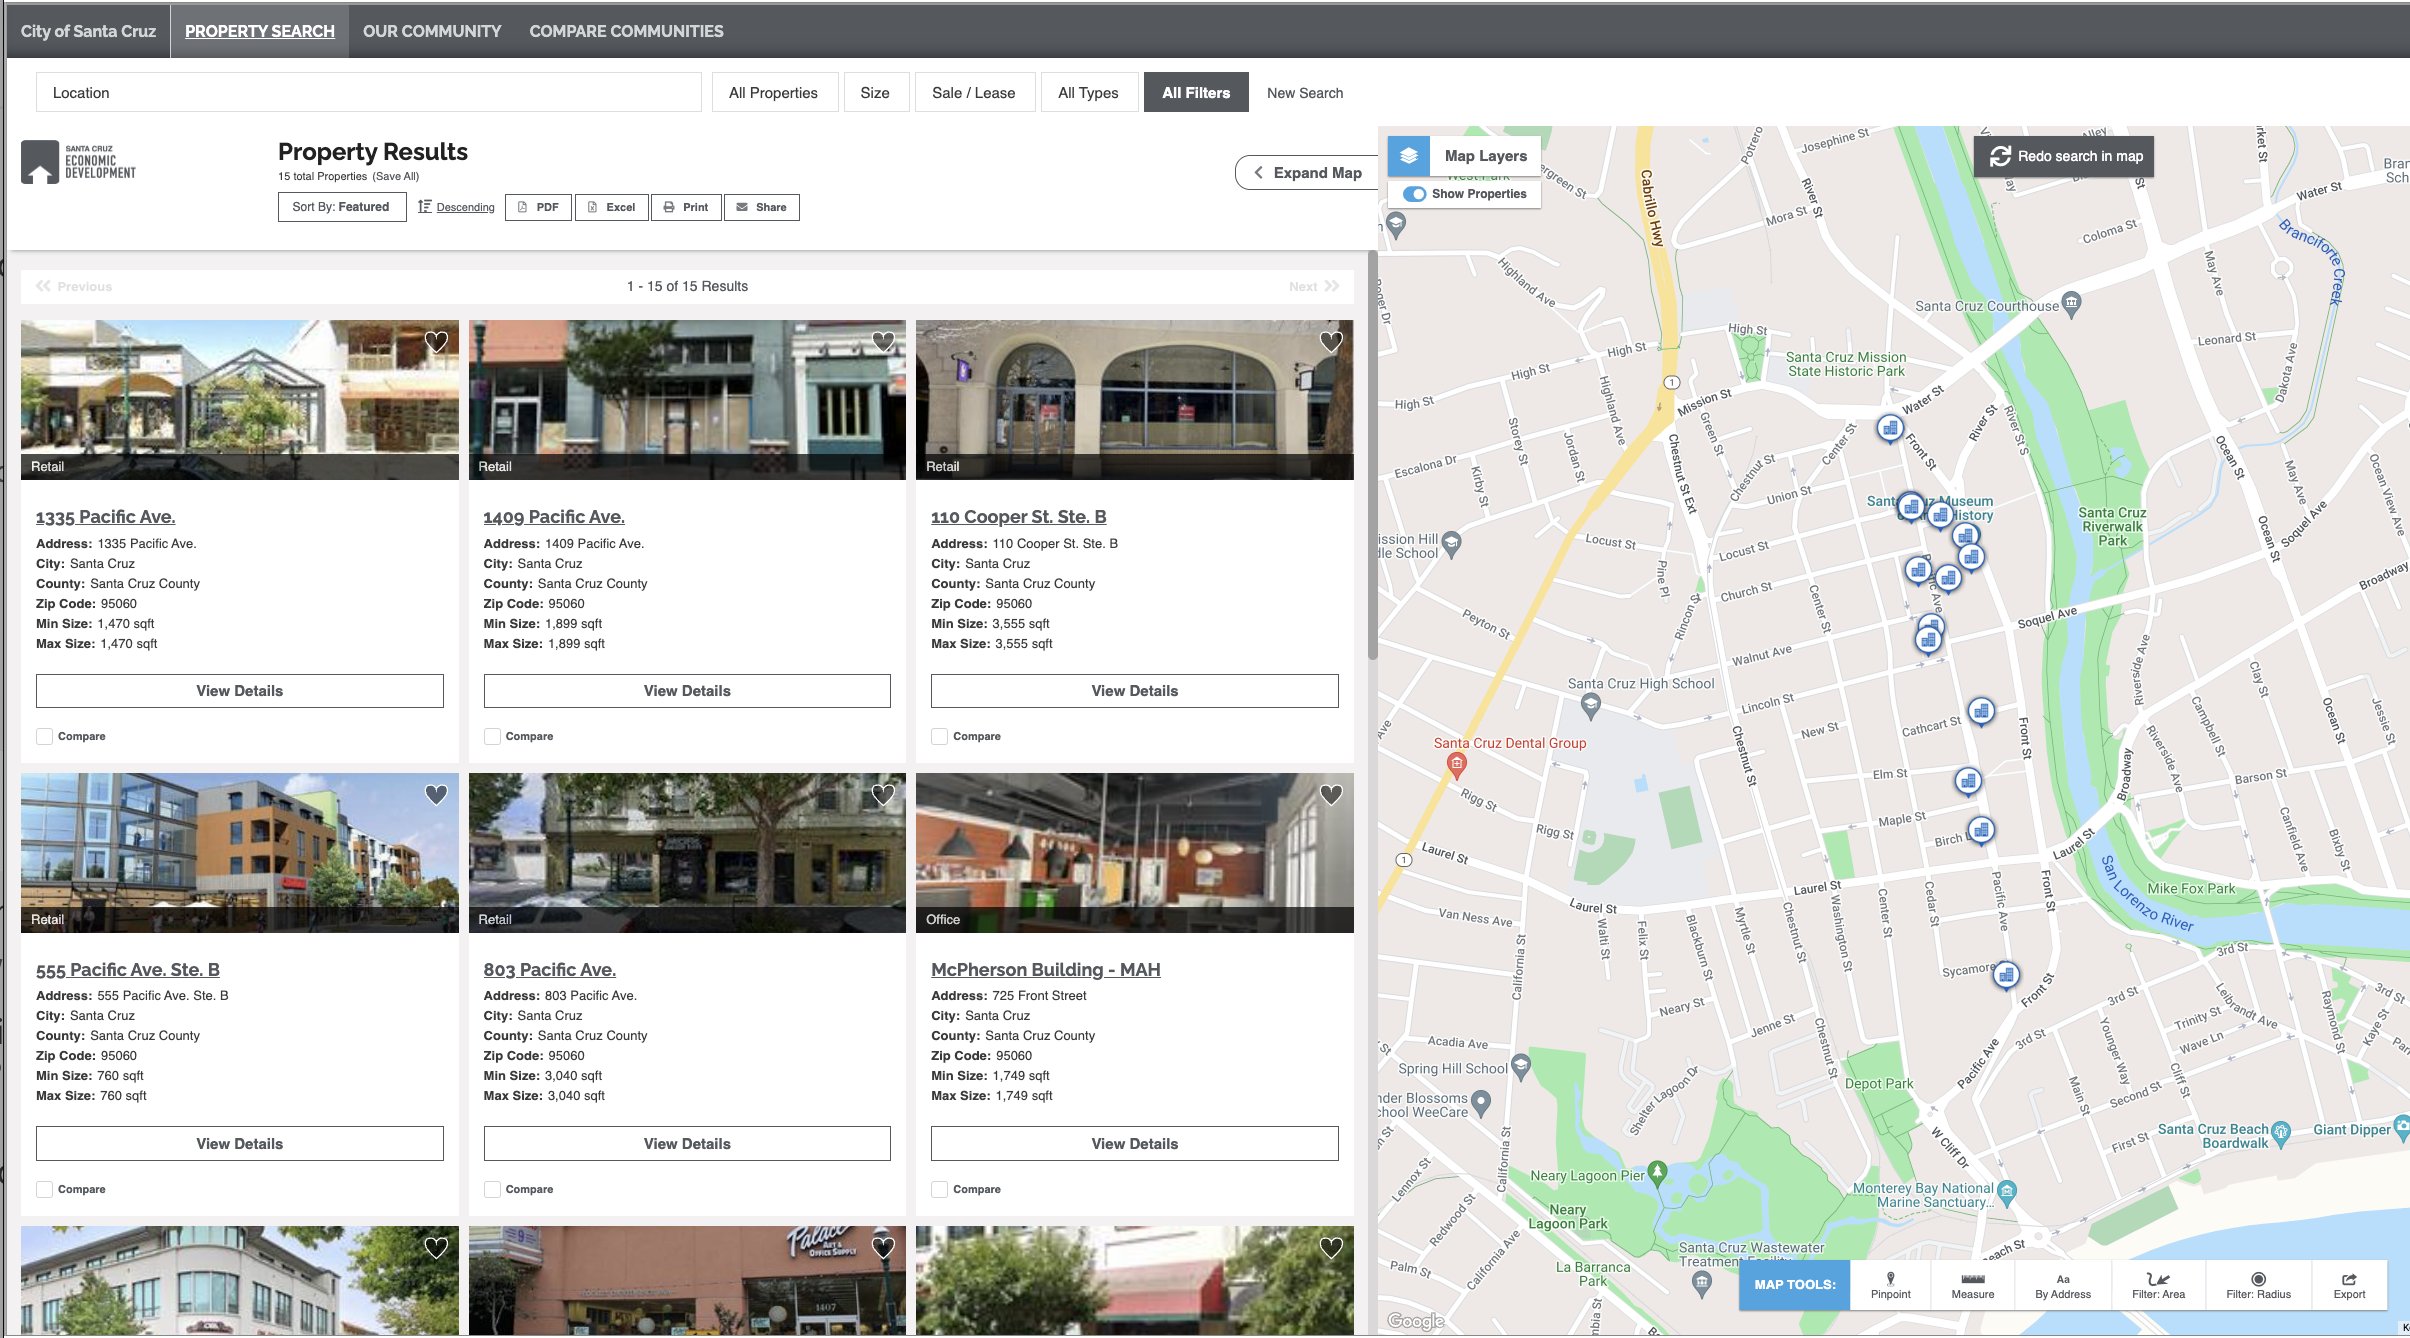View Details for 803 Pacific Ave.
Image resolution: width=2410 pixels, height=1338 pixels.
click(687, 1144)
